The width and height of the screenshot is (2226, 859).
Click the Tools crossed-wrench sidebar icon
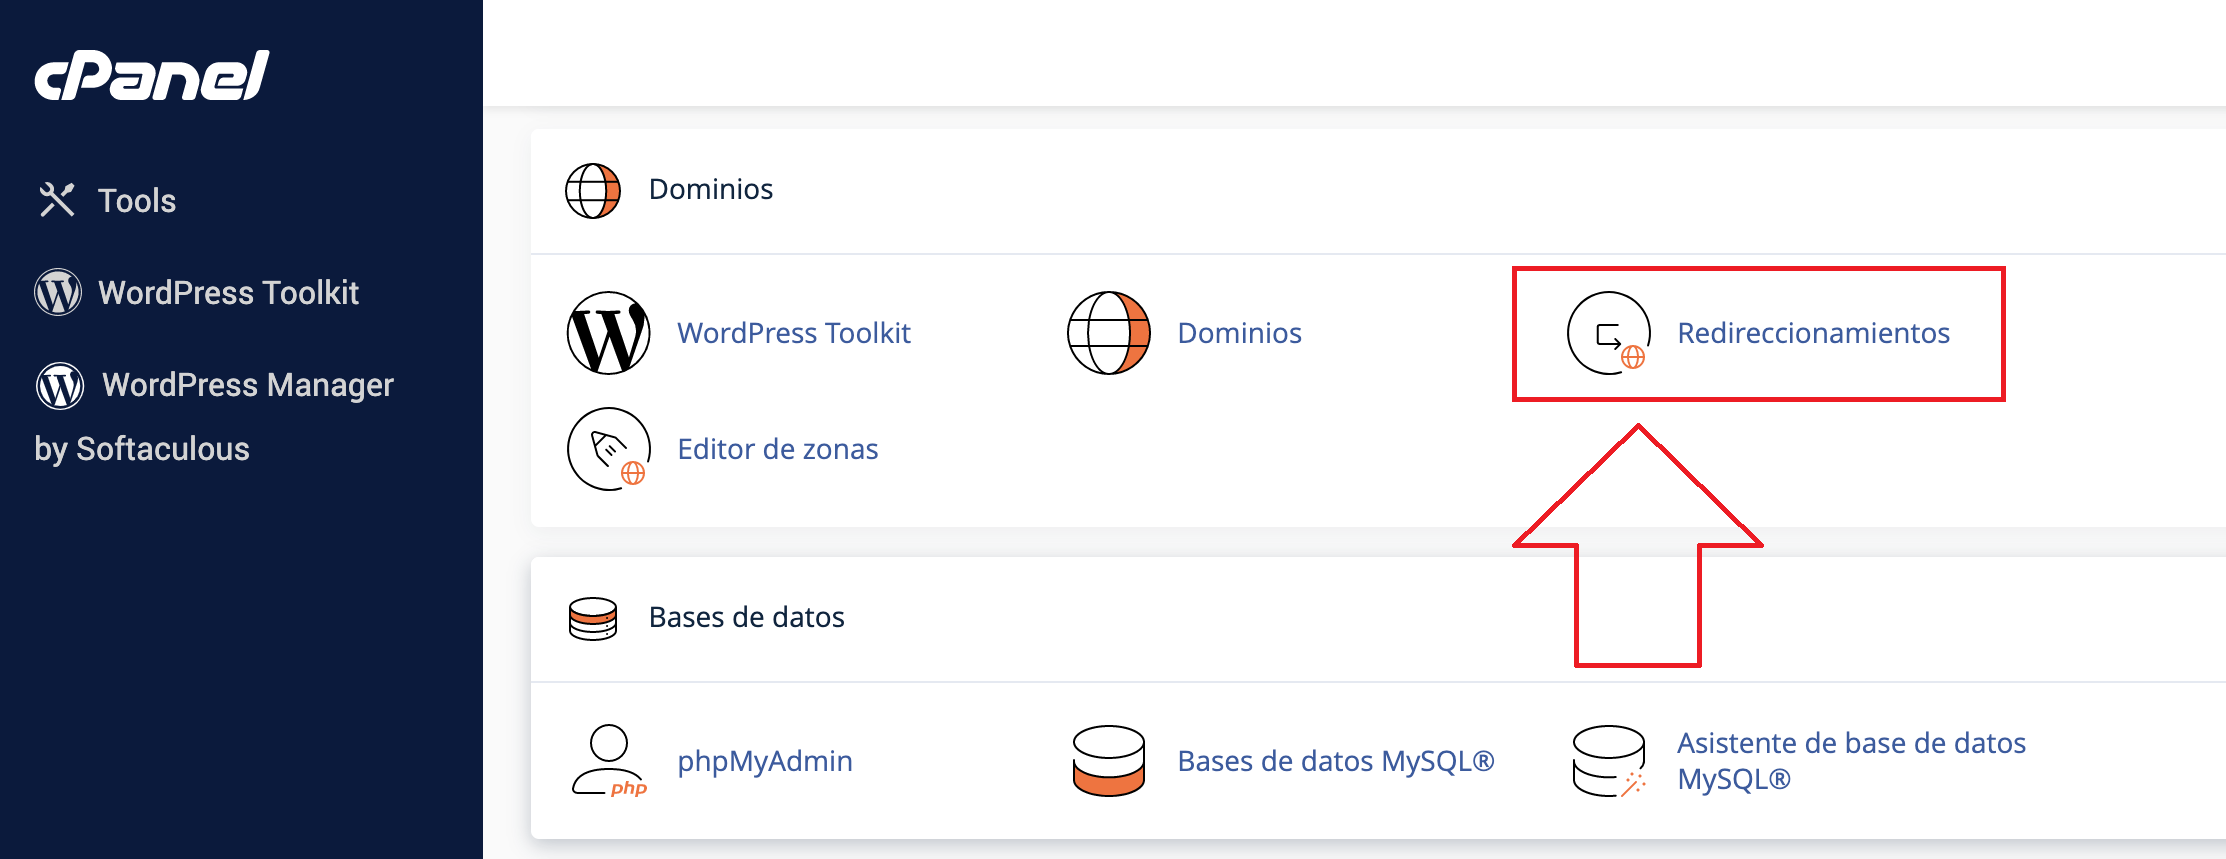[x=57, y=200]
